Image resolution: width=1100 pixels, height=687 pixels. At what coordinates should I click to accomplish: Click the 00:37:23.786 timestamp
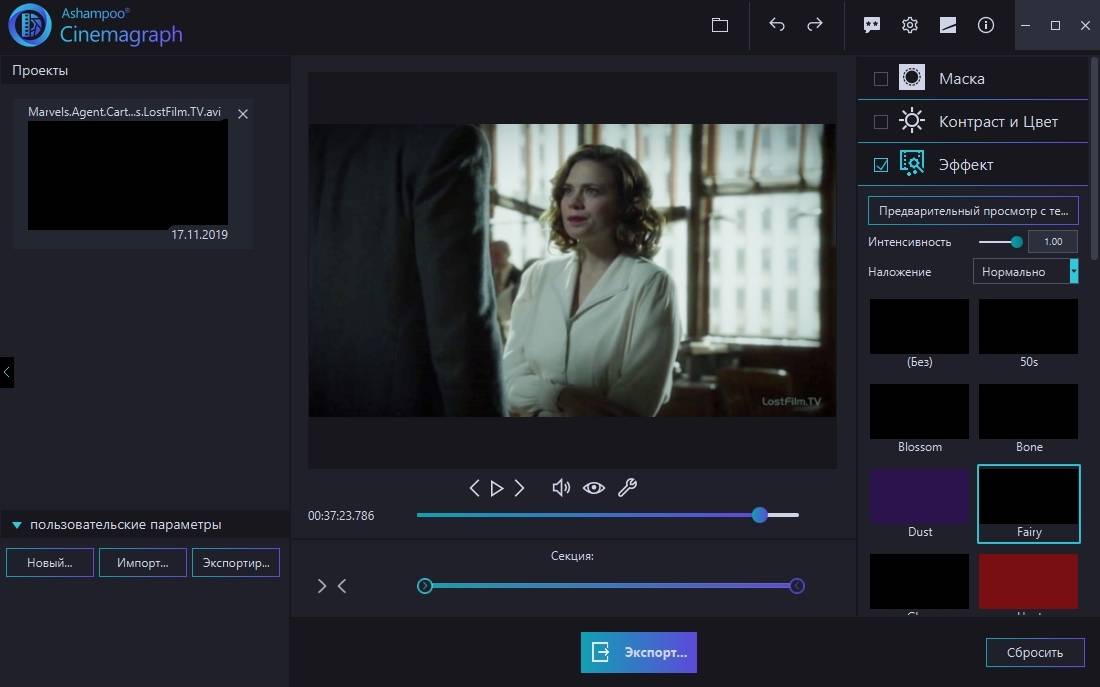[x=341, y=516]
